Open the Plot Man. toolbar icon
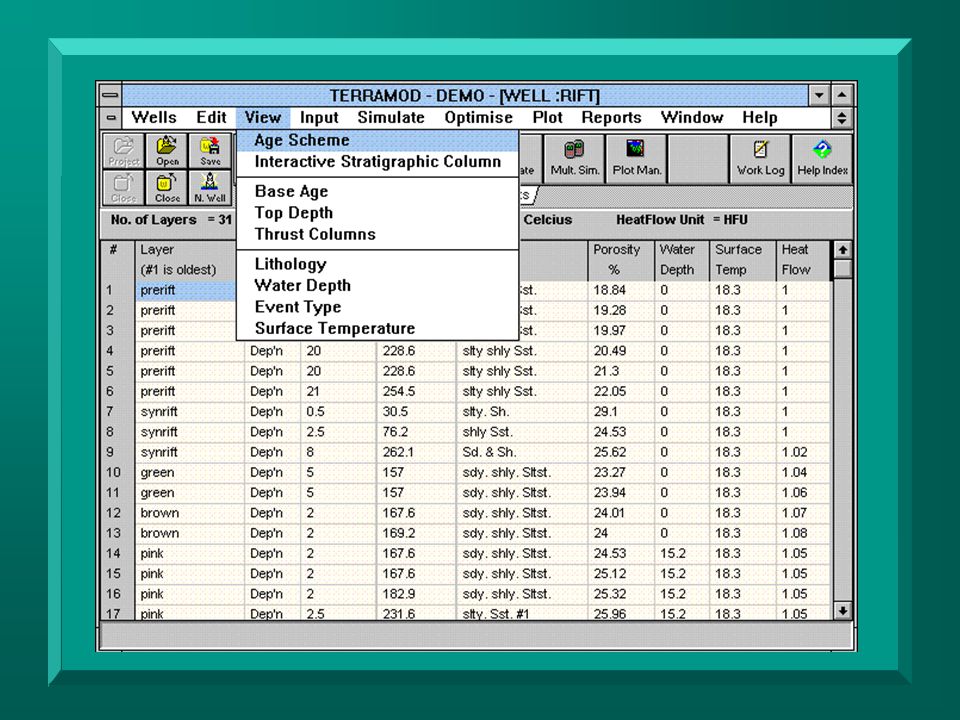The height and width of the screenshot is (720, 960). pyautogui.click(x=637, y=159)
